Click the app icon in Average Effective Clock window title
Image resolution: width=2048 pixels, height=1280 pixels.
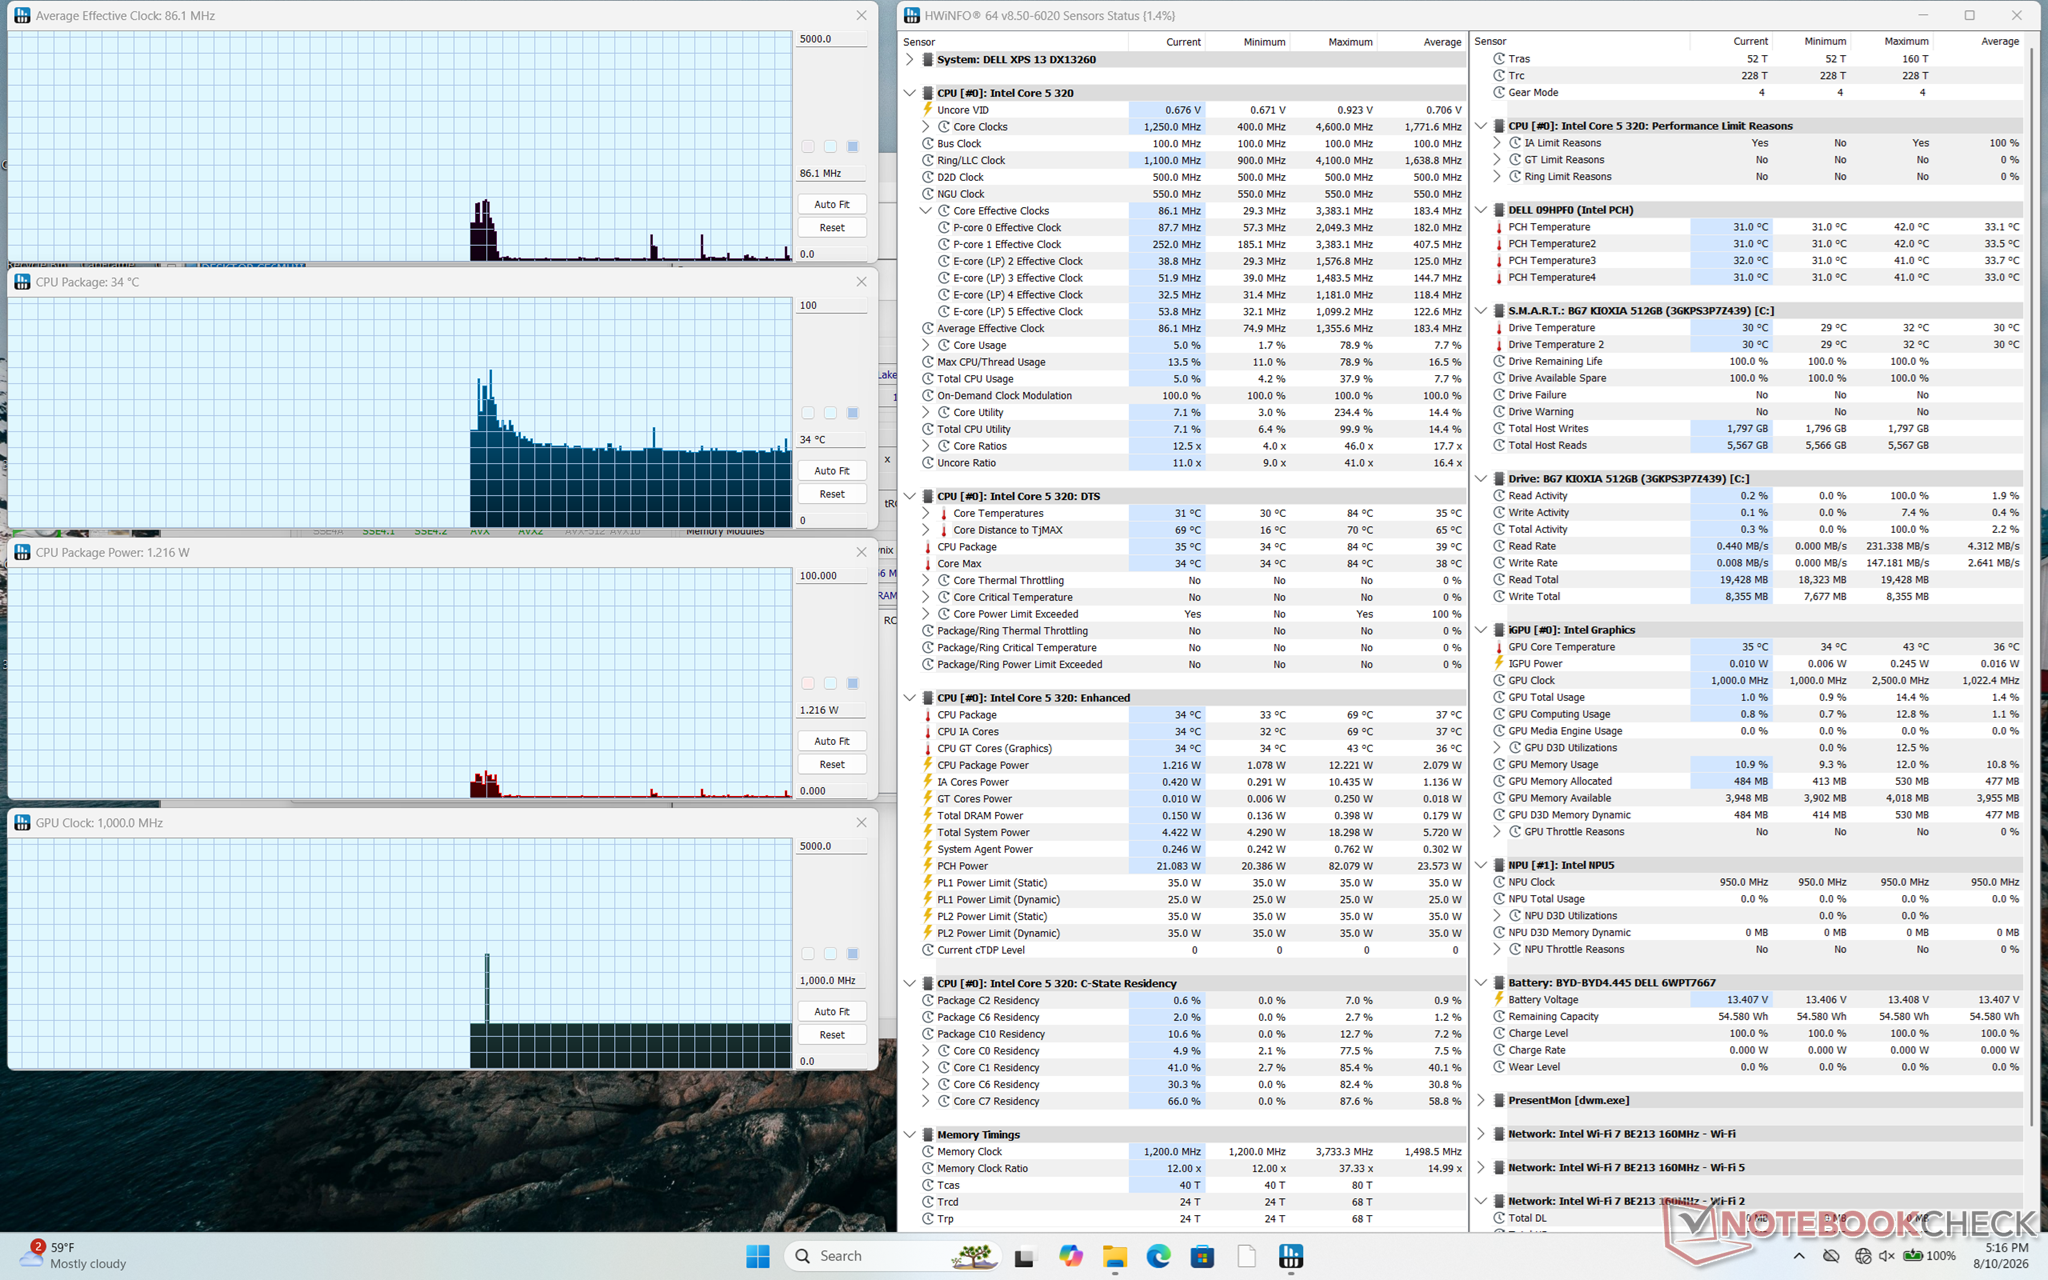(x=22, y=15)
